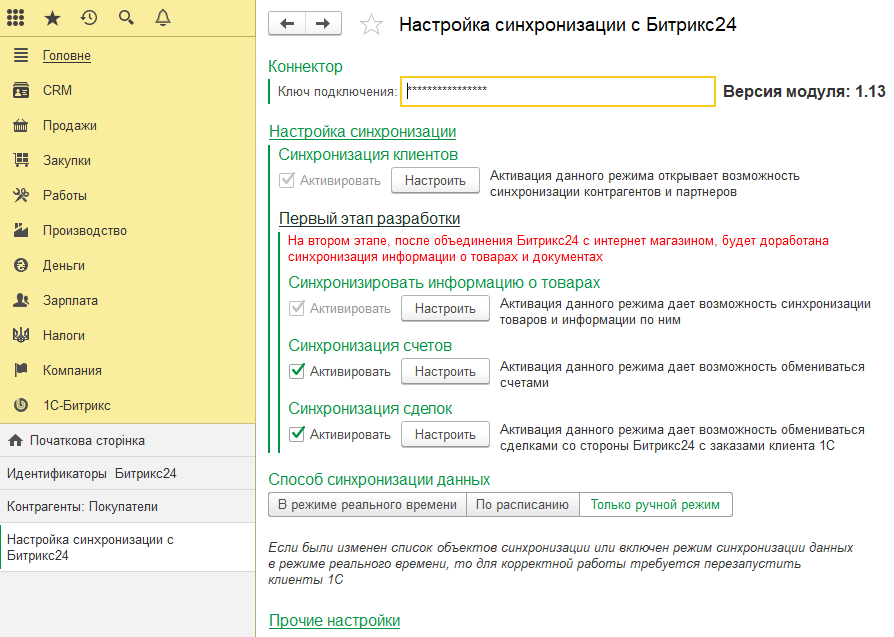
Task: Switch to Настройка синхронизации с Битрикс24 tab
Action: (128, 547)
